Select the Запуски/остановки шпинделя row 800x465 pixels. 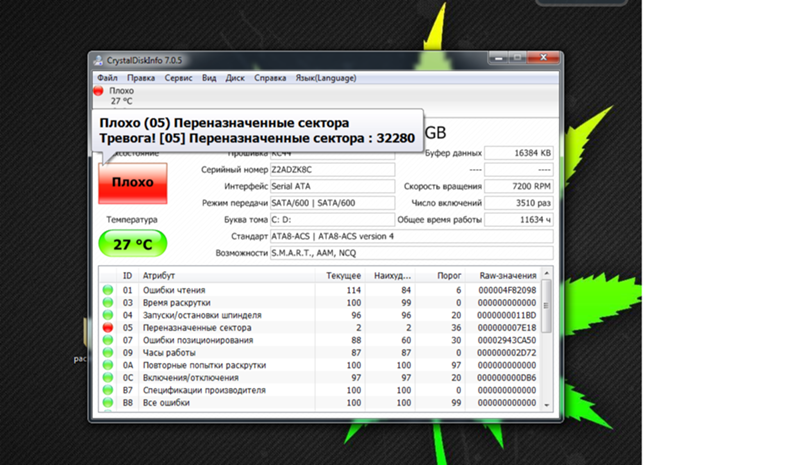coord(320,315)
